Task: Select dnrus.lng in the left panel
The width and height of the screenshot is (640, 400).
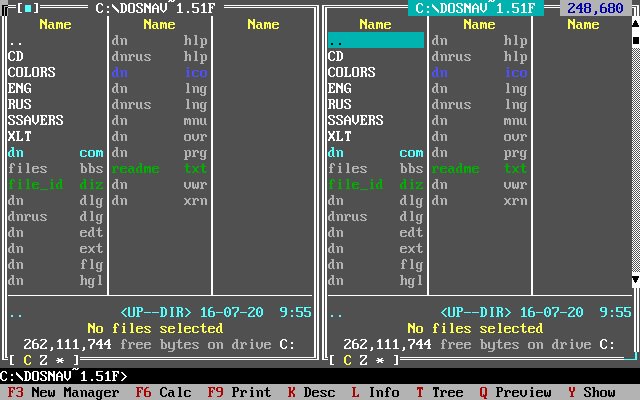Action: click(x=160, y=104)
